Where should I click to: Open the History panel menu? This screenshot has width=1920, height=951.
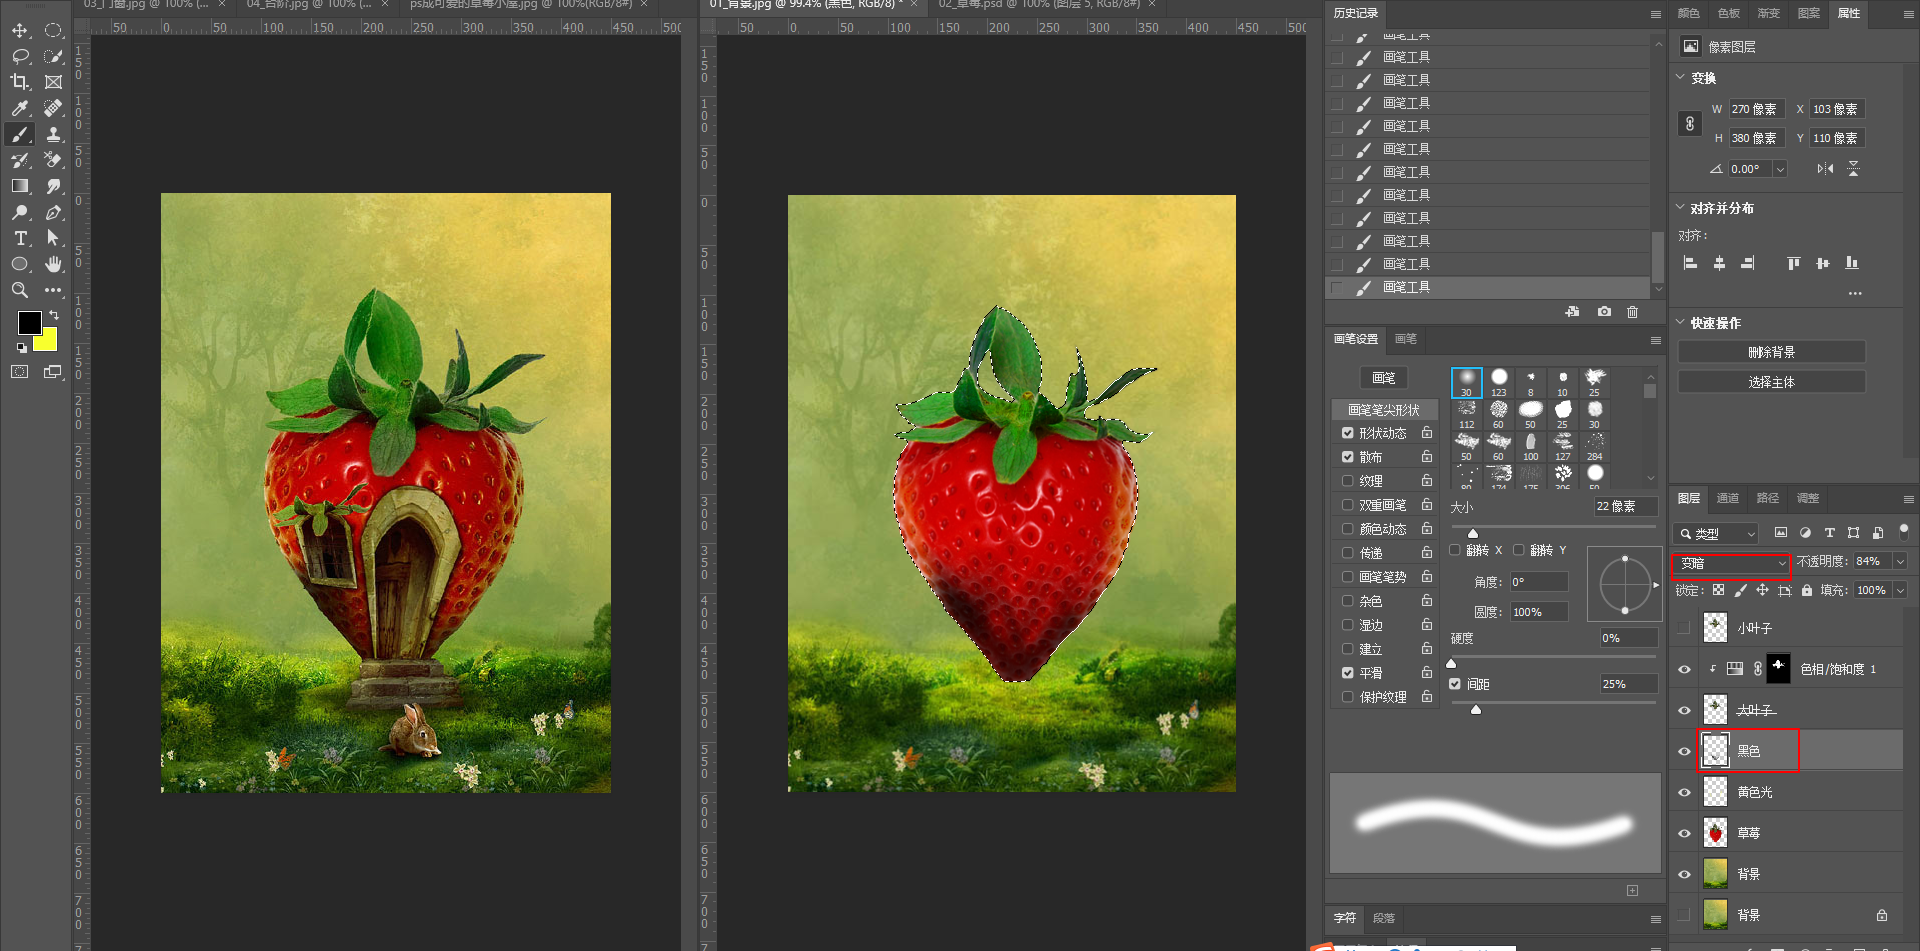[x=1655, y=14]
